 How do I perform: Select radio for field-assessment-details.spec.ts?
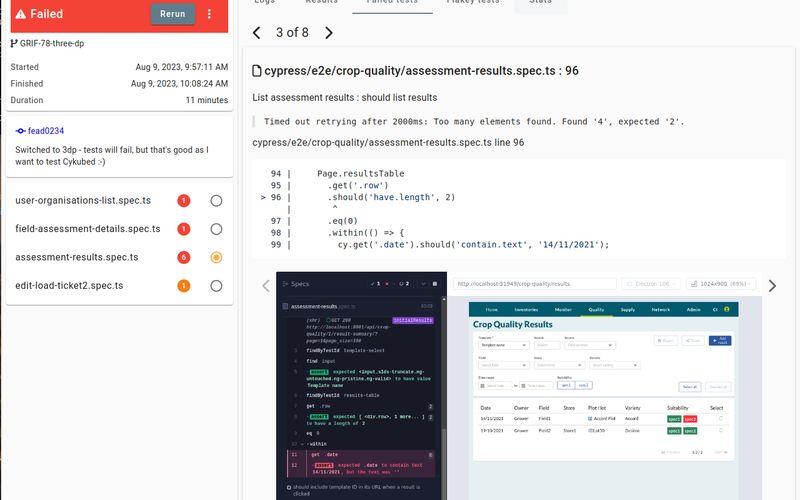coord(216,229)
